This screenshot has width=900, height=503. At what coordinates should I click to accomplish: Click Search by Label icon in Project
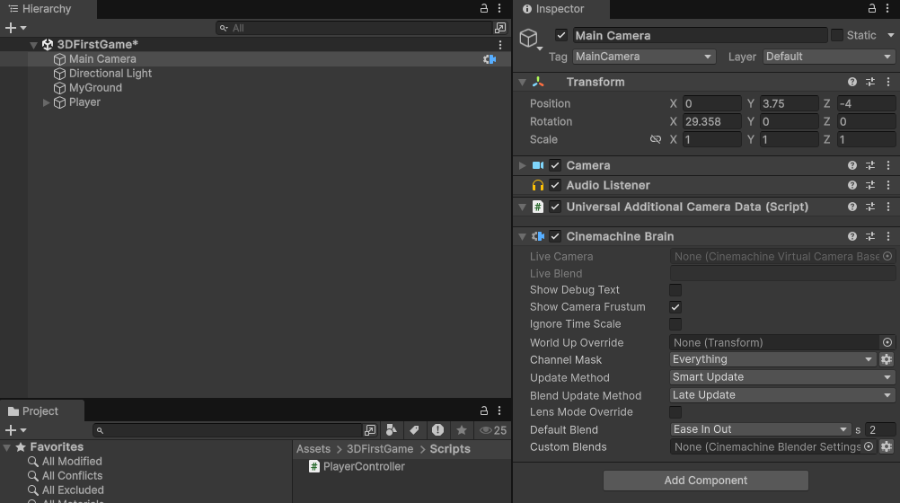[x=414, y=430]
